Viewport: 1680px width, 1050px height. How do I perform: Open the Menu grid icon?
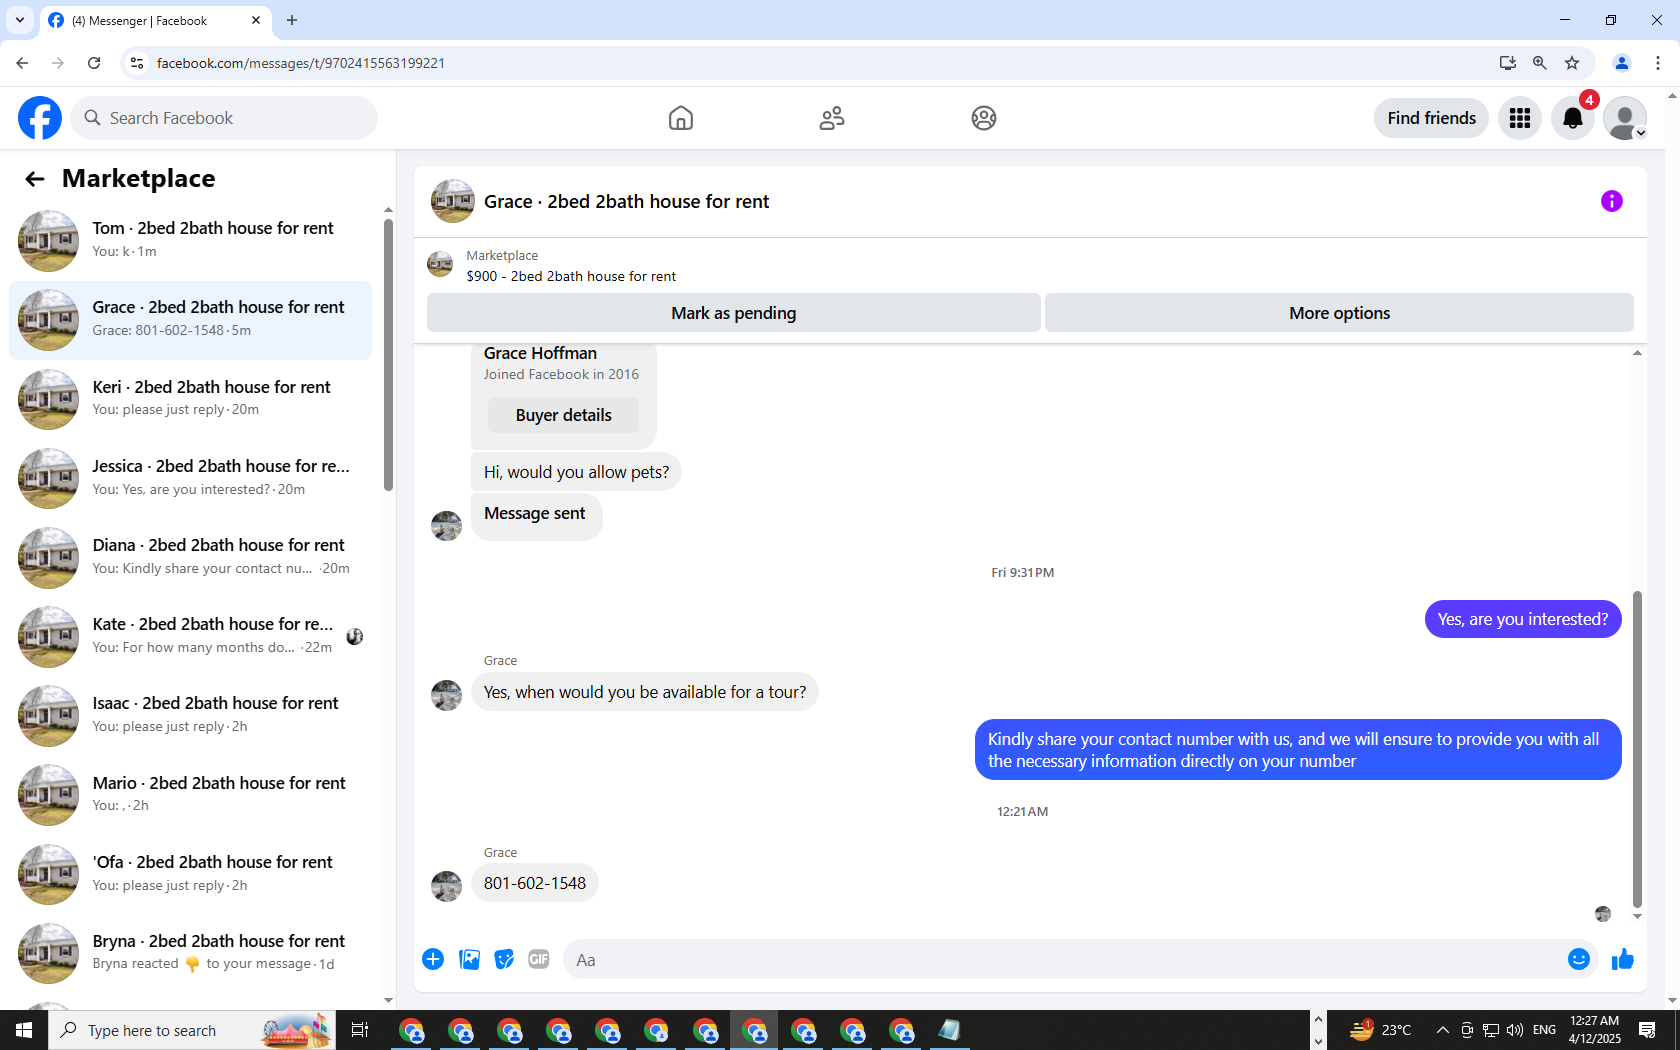tap(1520, 118)
